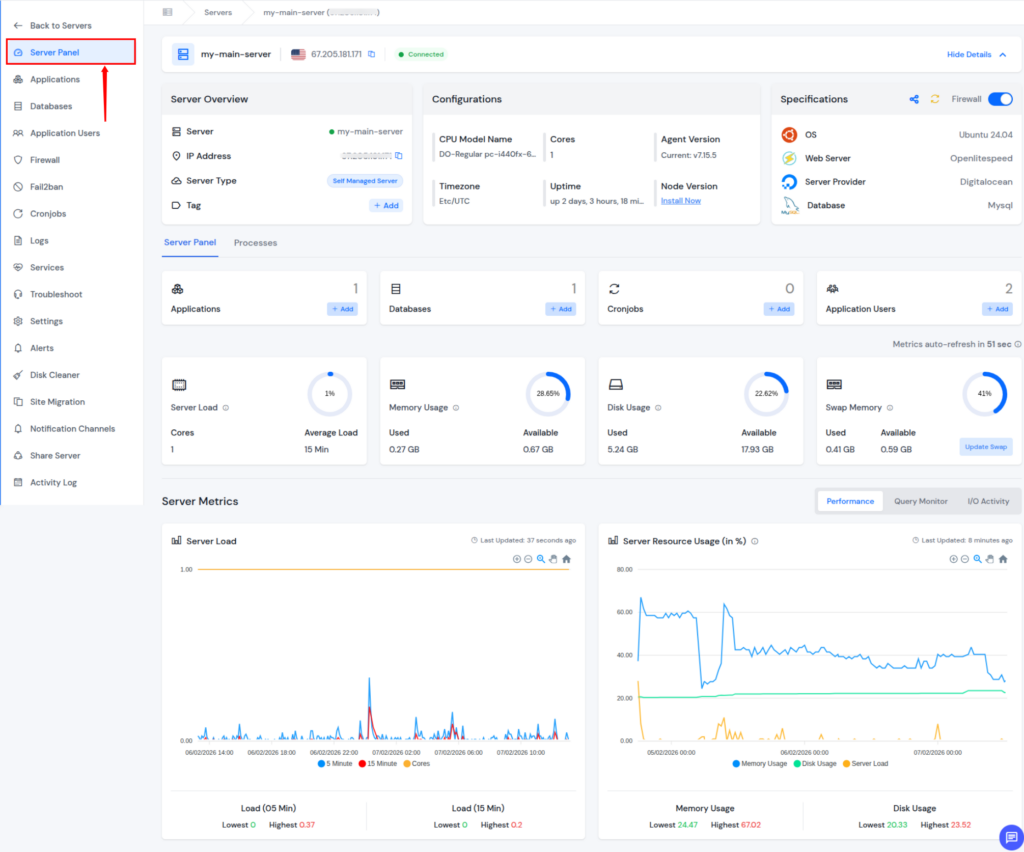Open the Query Monitor tab
Viewport: 1024px width, 852px height.
click(920, 500)
